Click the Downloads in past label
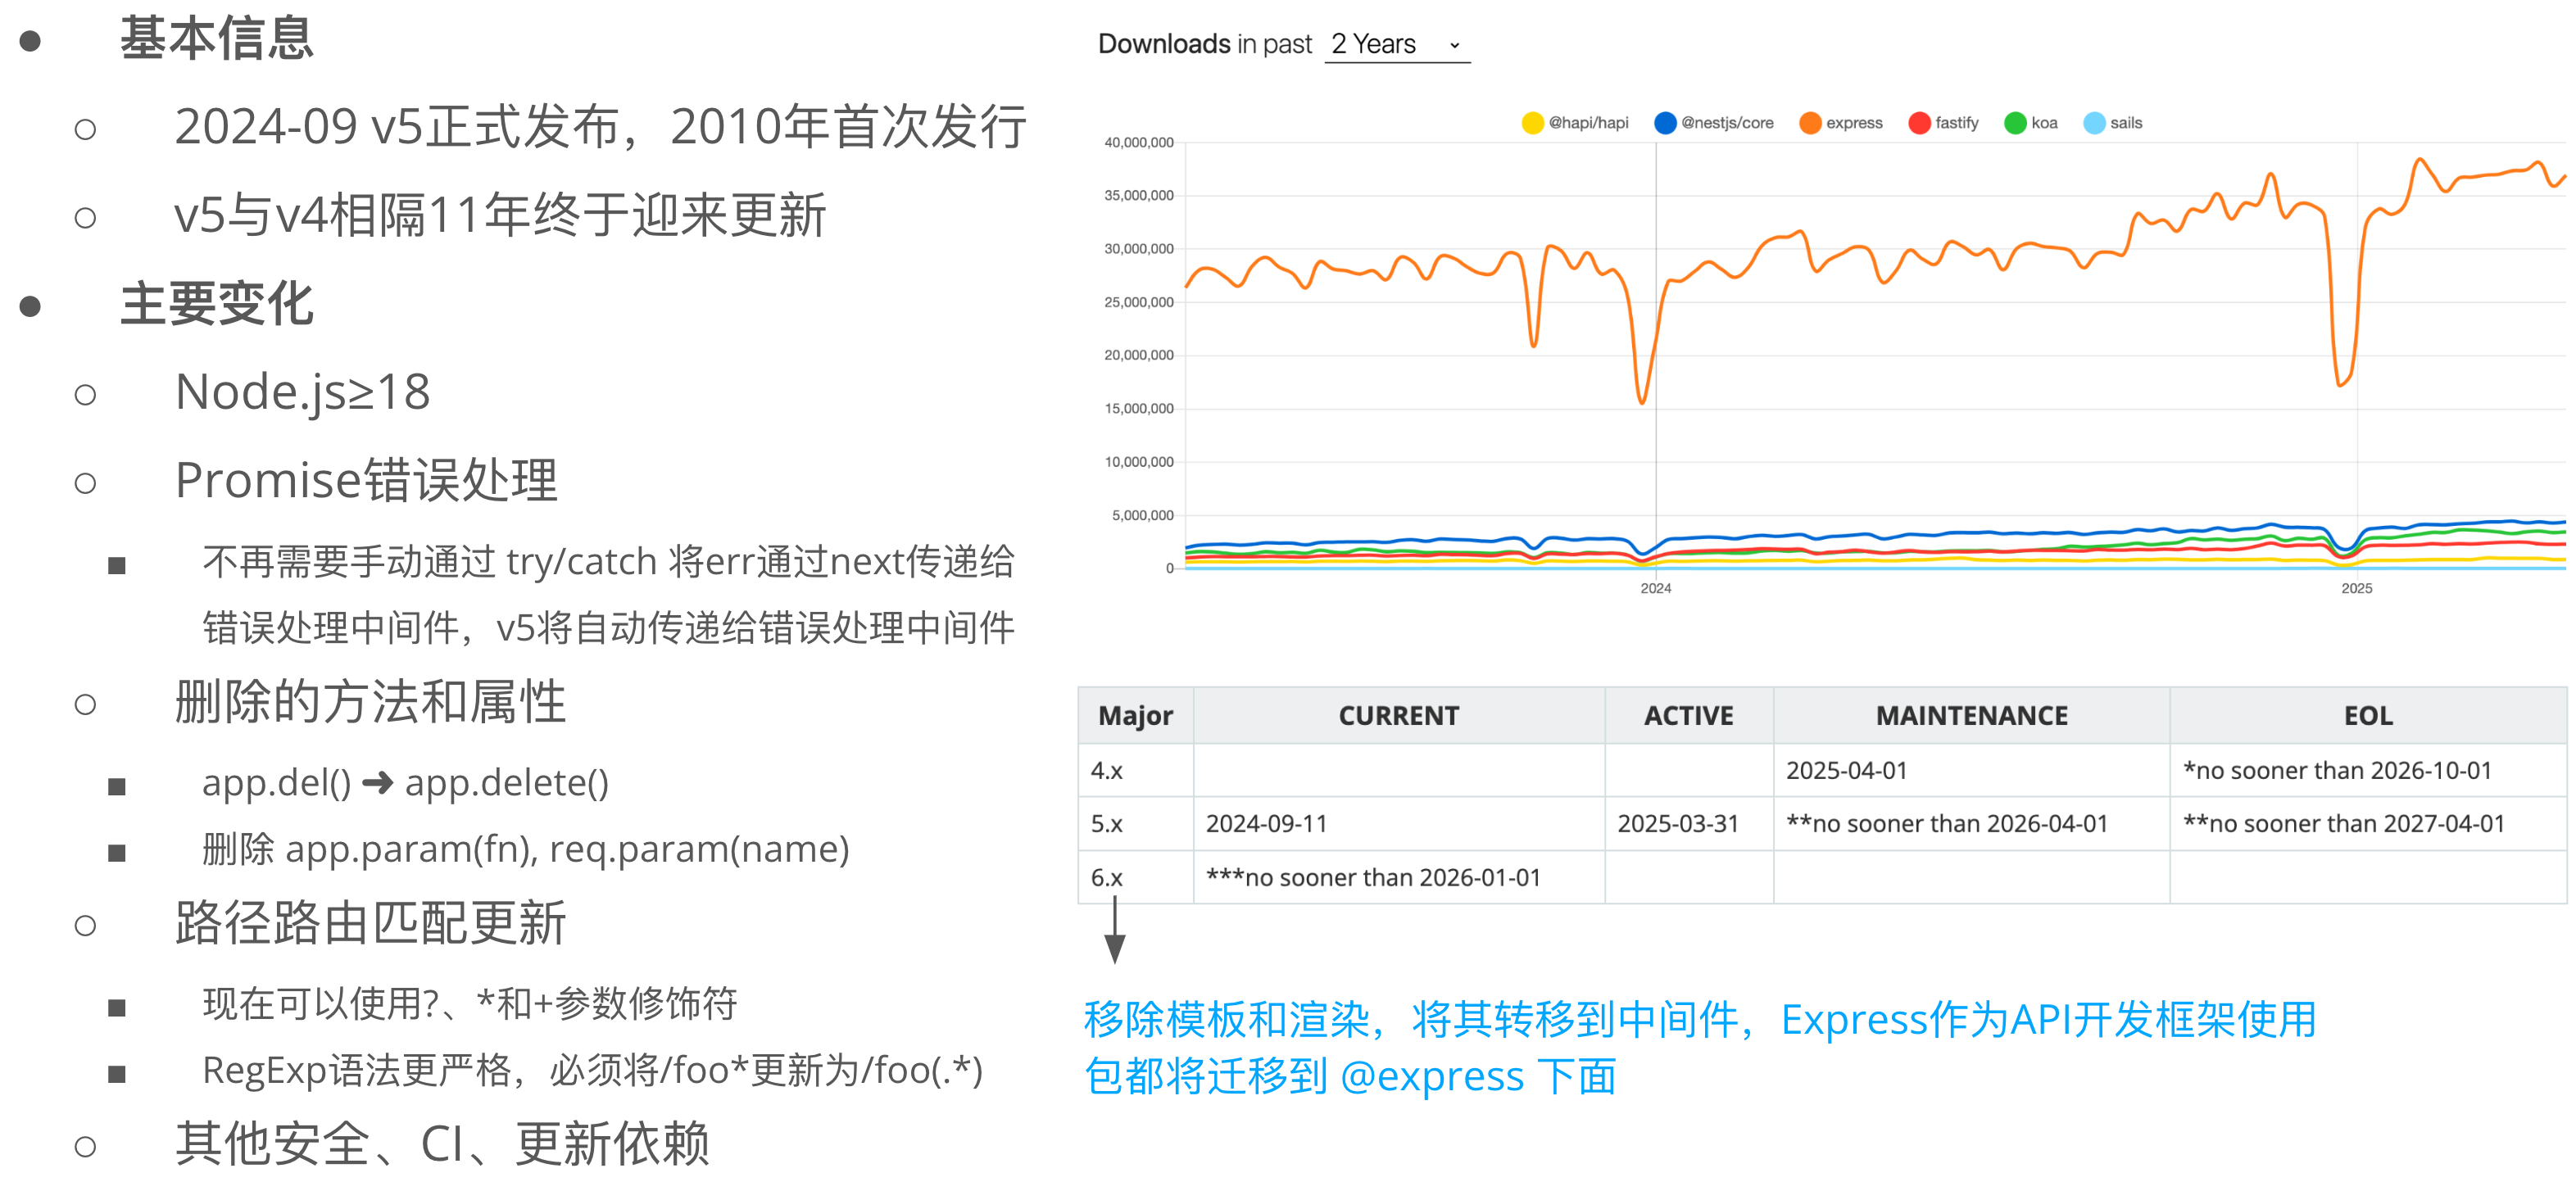 coord(1204,44)
